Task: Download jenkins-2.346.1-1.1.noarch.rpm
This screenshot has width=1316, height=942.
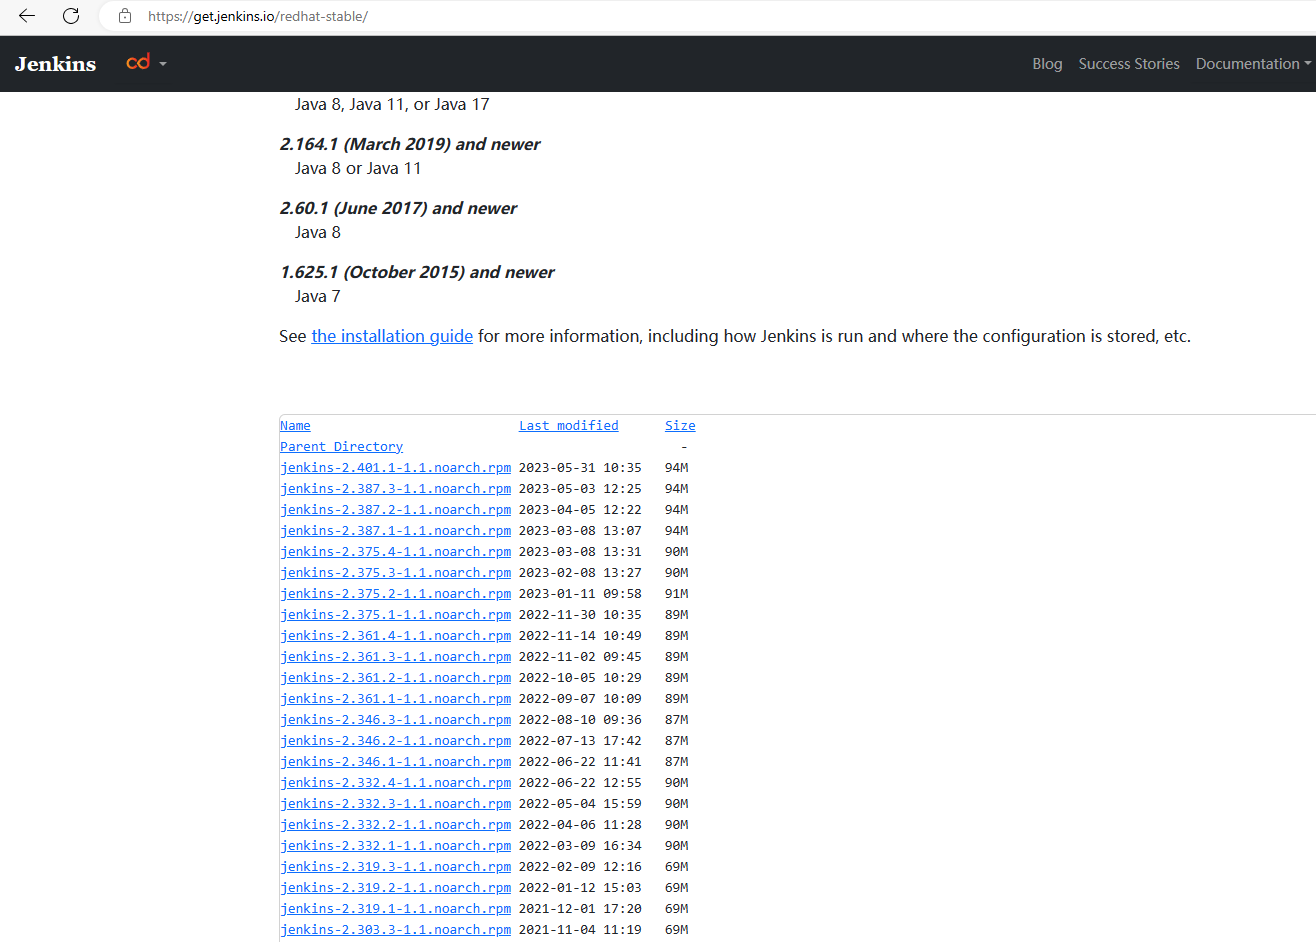Action: (x=395, y=762)
